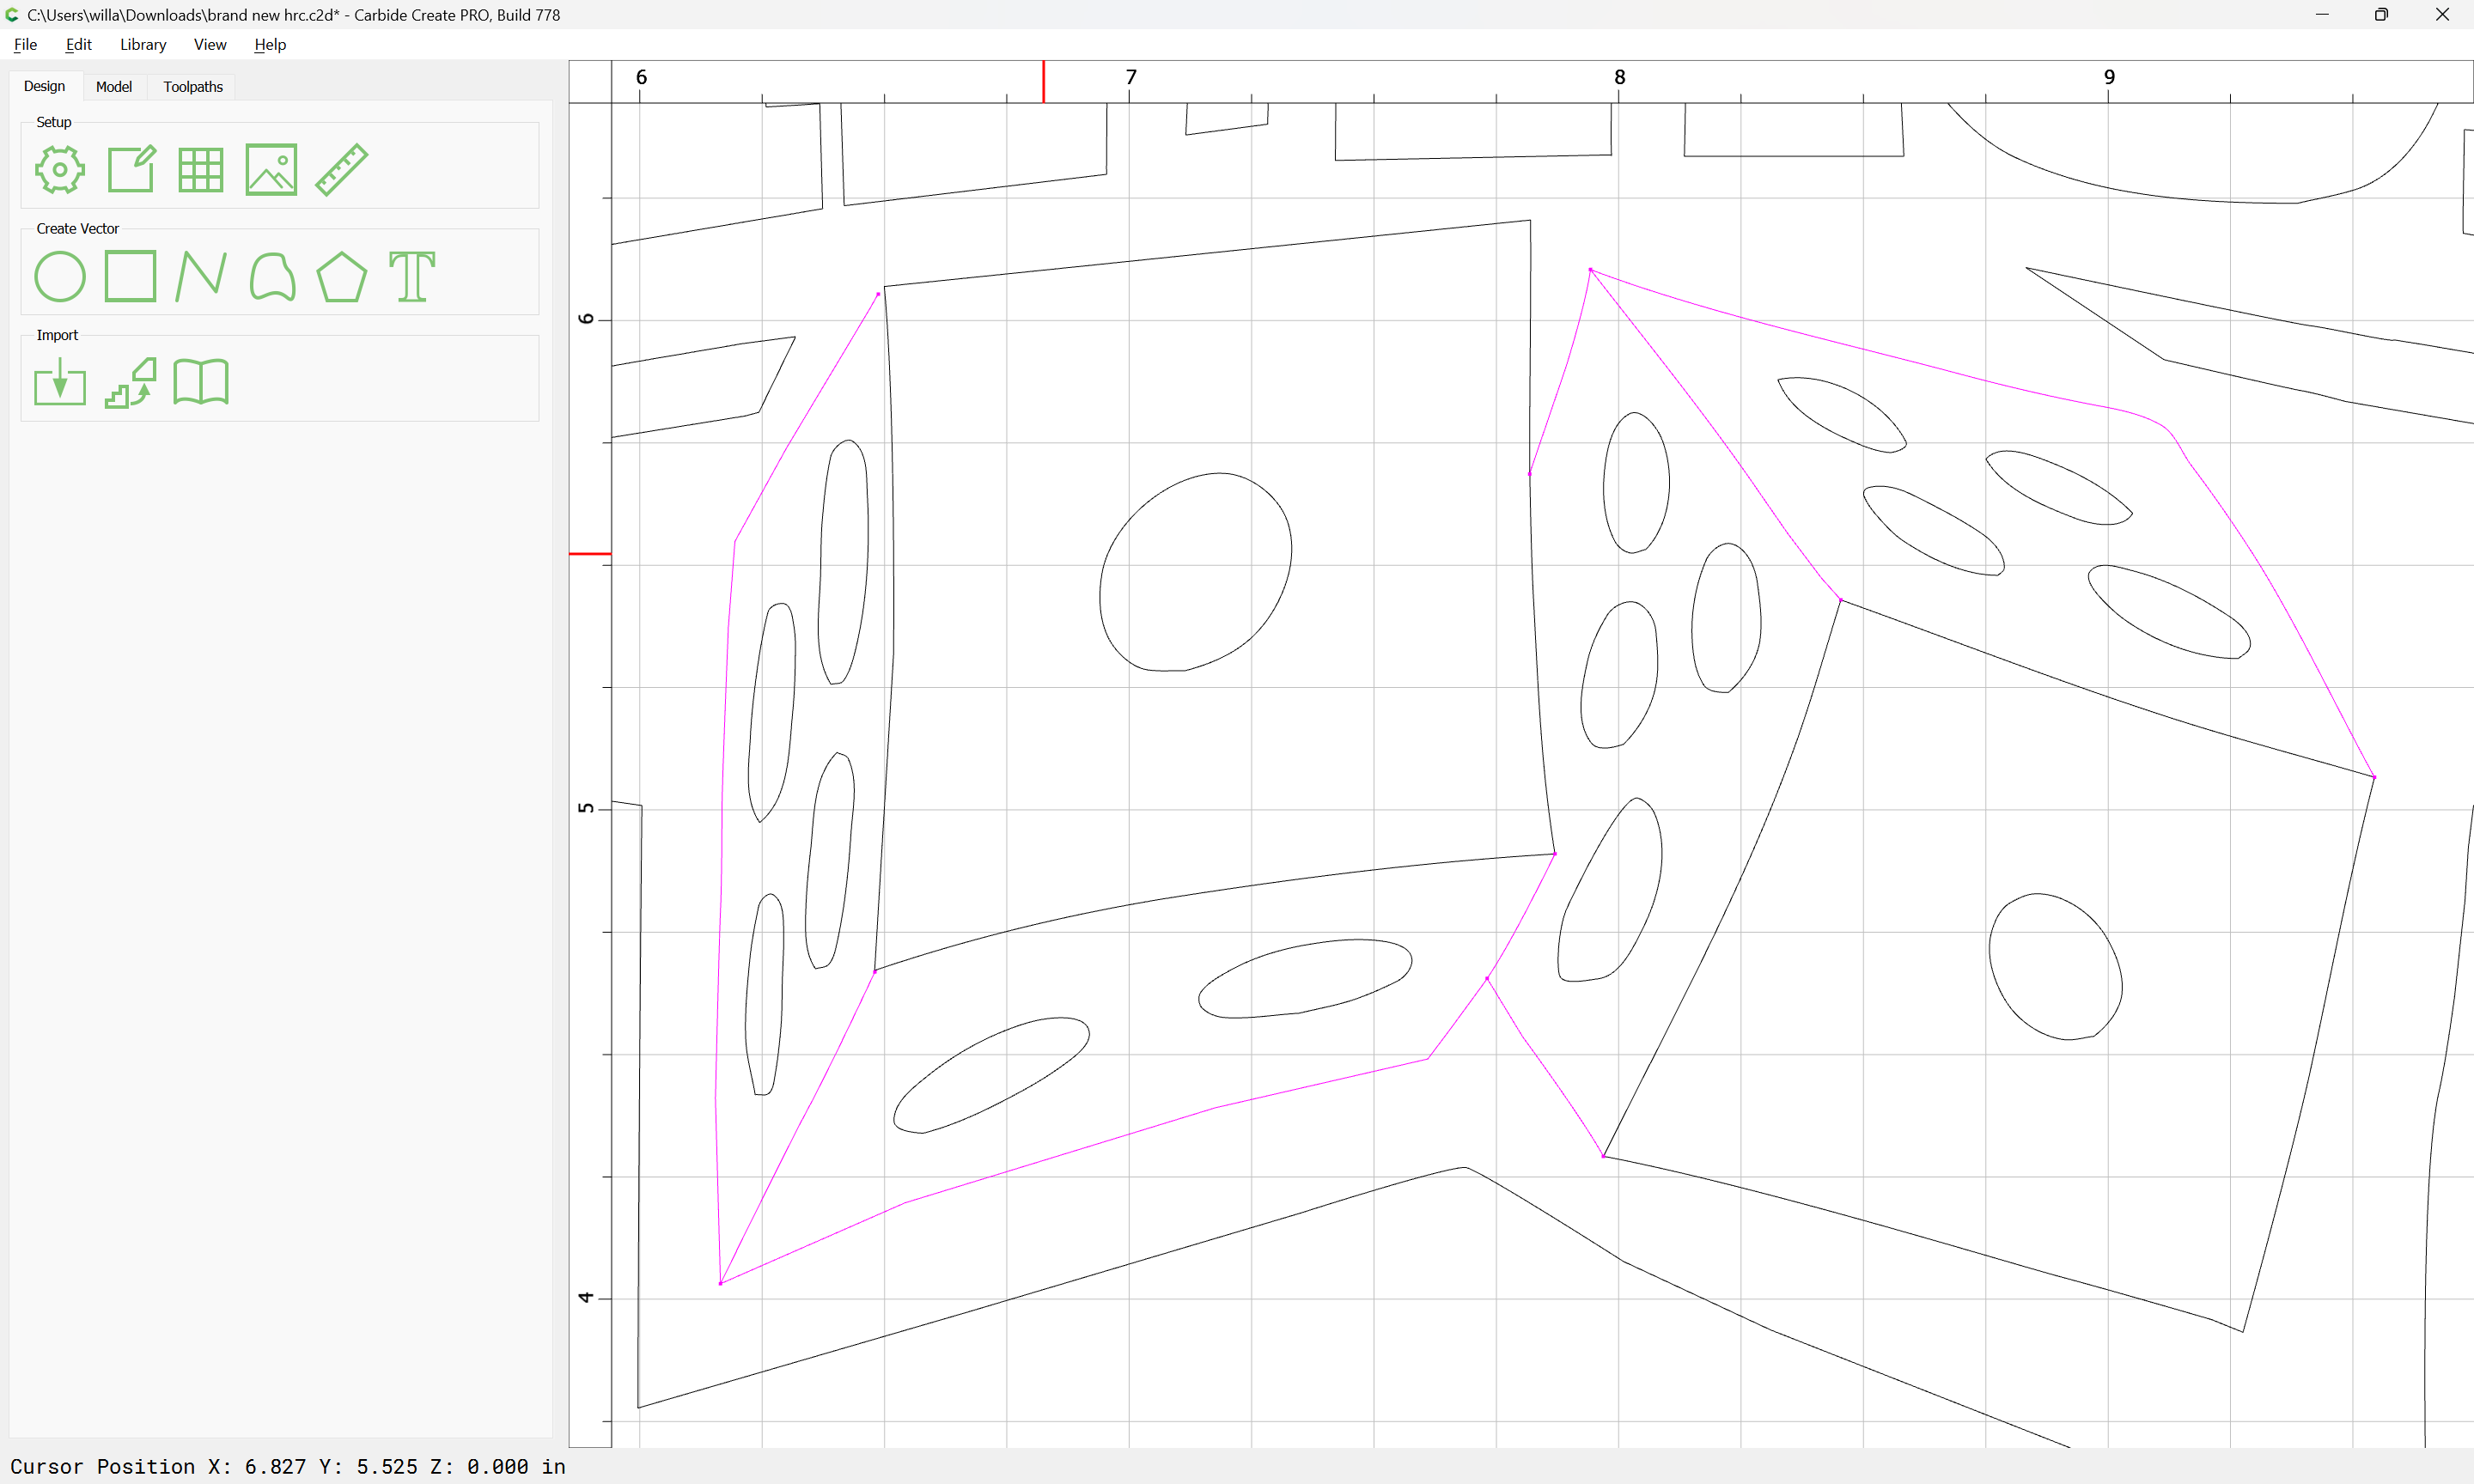Click the background image icon
This screenshot has width=2474, height=1484.
[271, 169]
